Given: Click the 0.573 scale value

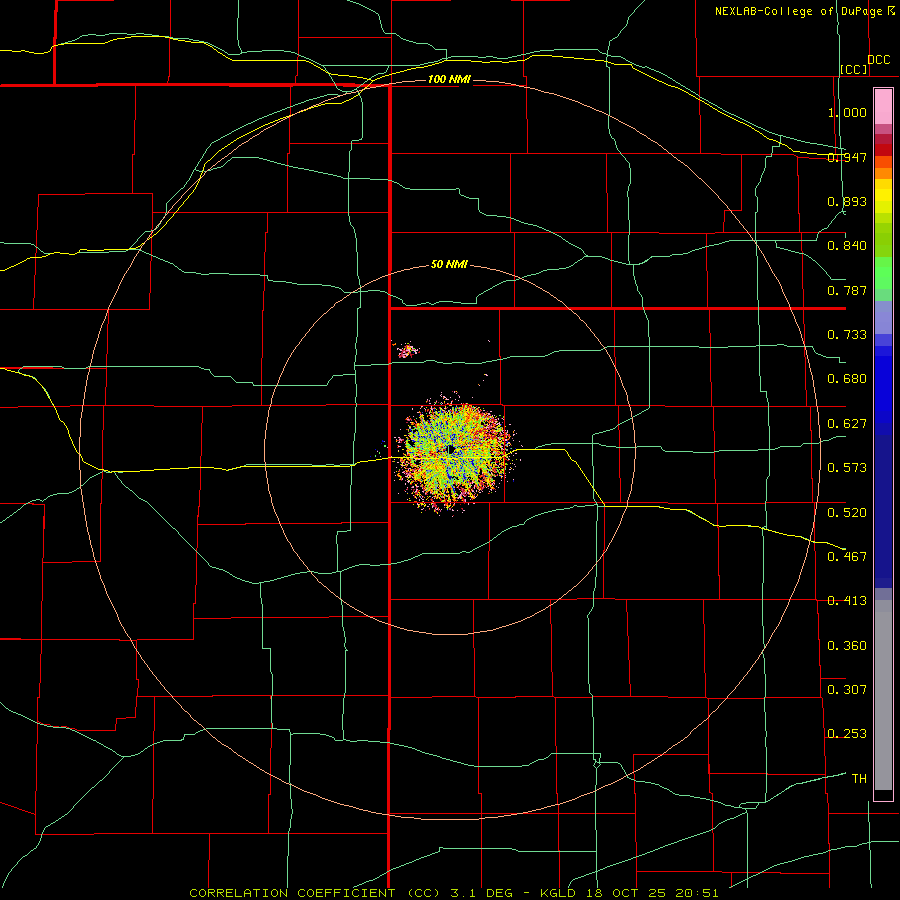Looking at the screenshot, I should click(847, 467).
